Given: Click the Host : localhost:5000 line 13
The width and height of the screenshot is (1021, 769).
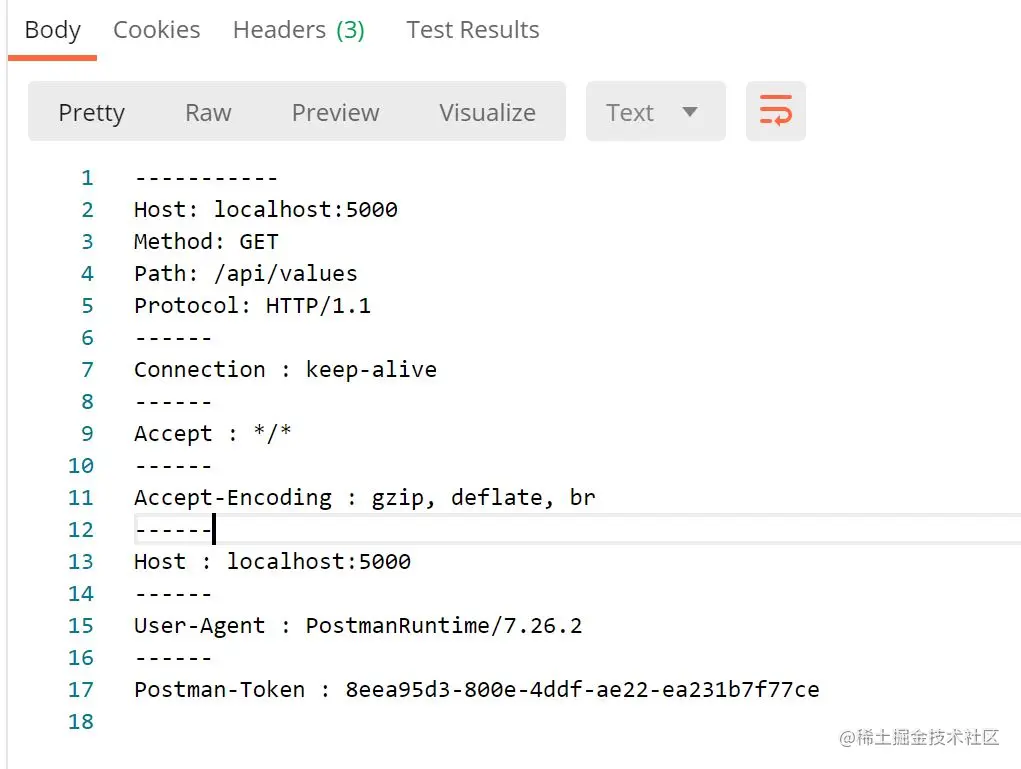Looking at the screenshot, I should pos(272,562).
